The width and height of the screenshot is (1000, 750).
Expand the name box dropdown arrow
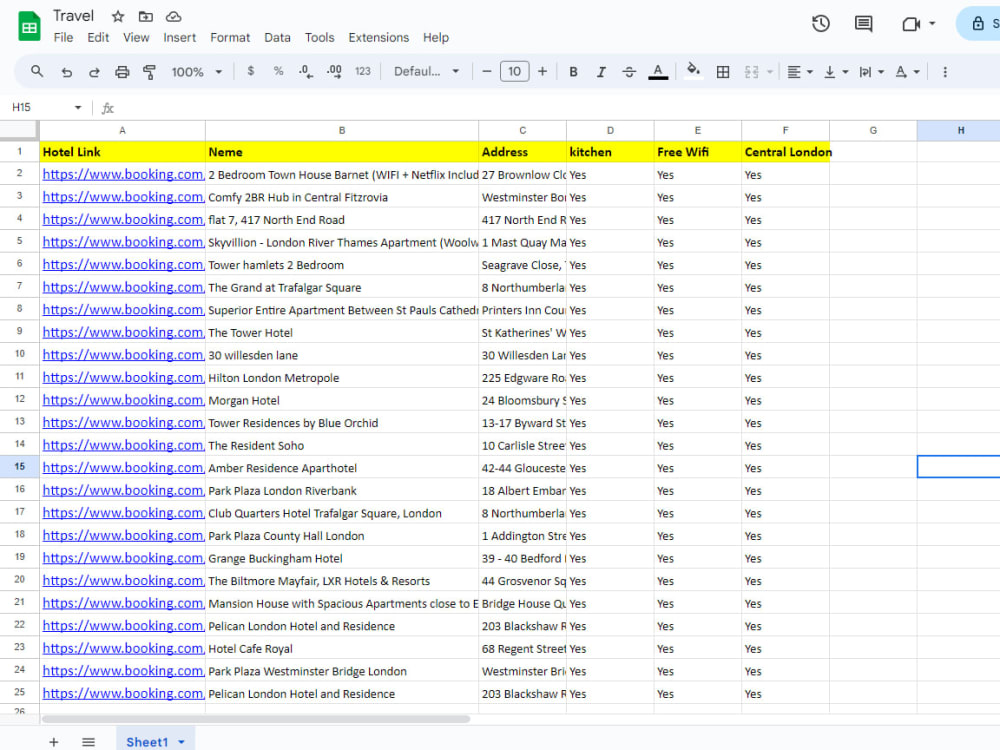[x=78, y=107]
